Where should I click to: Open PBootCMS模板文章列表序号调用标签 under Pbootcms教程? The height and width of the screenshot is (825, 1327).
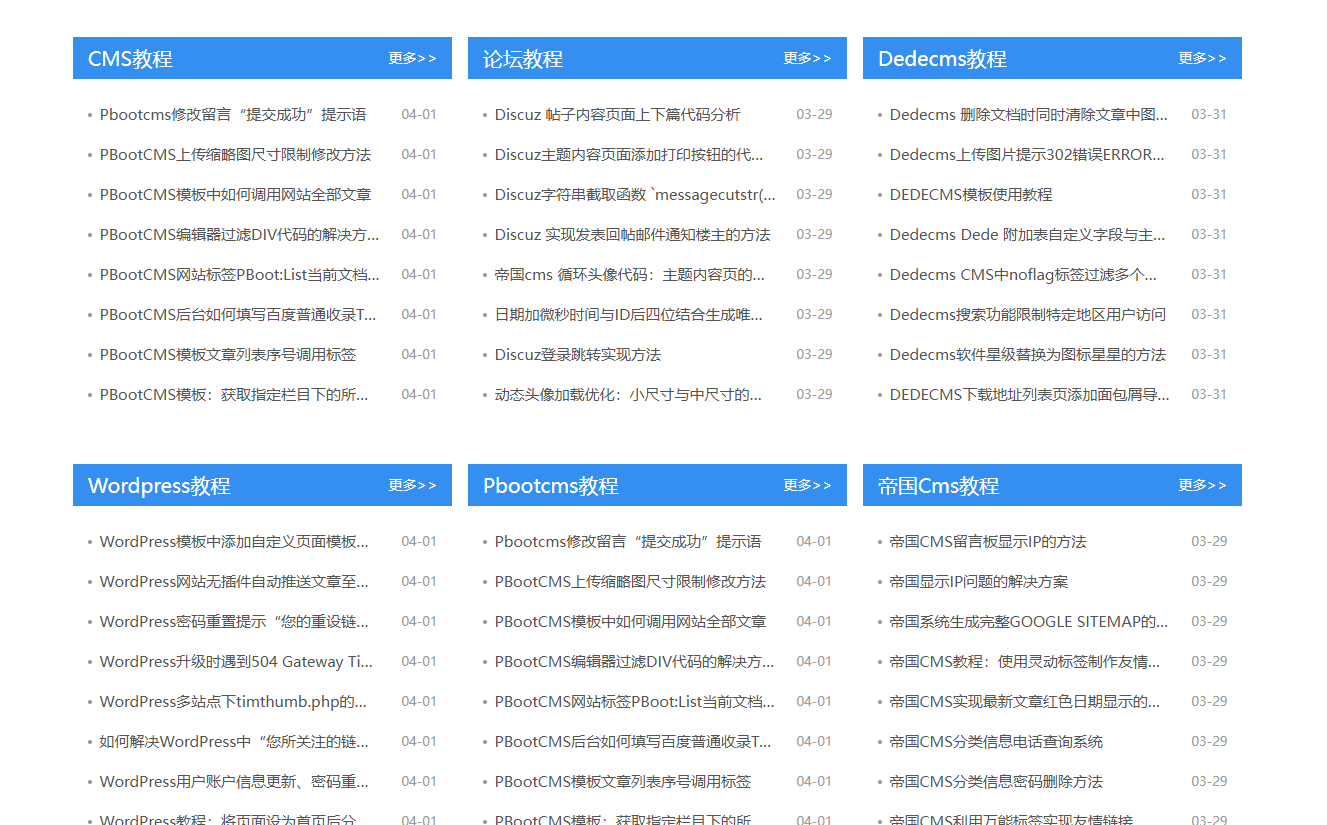click(623, 782)
